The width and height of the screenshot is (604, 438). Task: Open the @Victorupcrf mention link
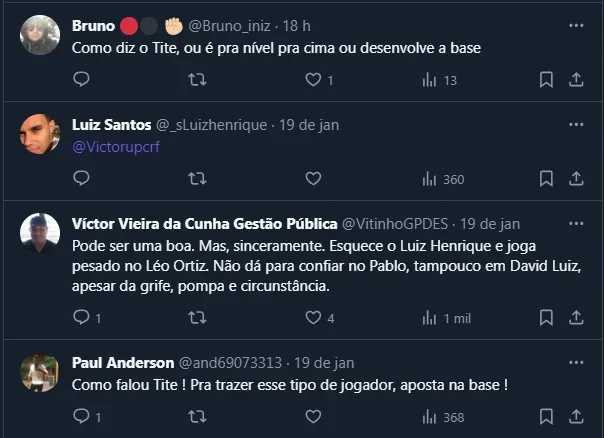point(116,147)
